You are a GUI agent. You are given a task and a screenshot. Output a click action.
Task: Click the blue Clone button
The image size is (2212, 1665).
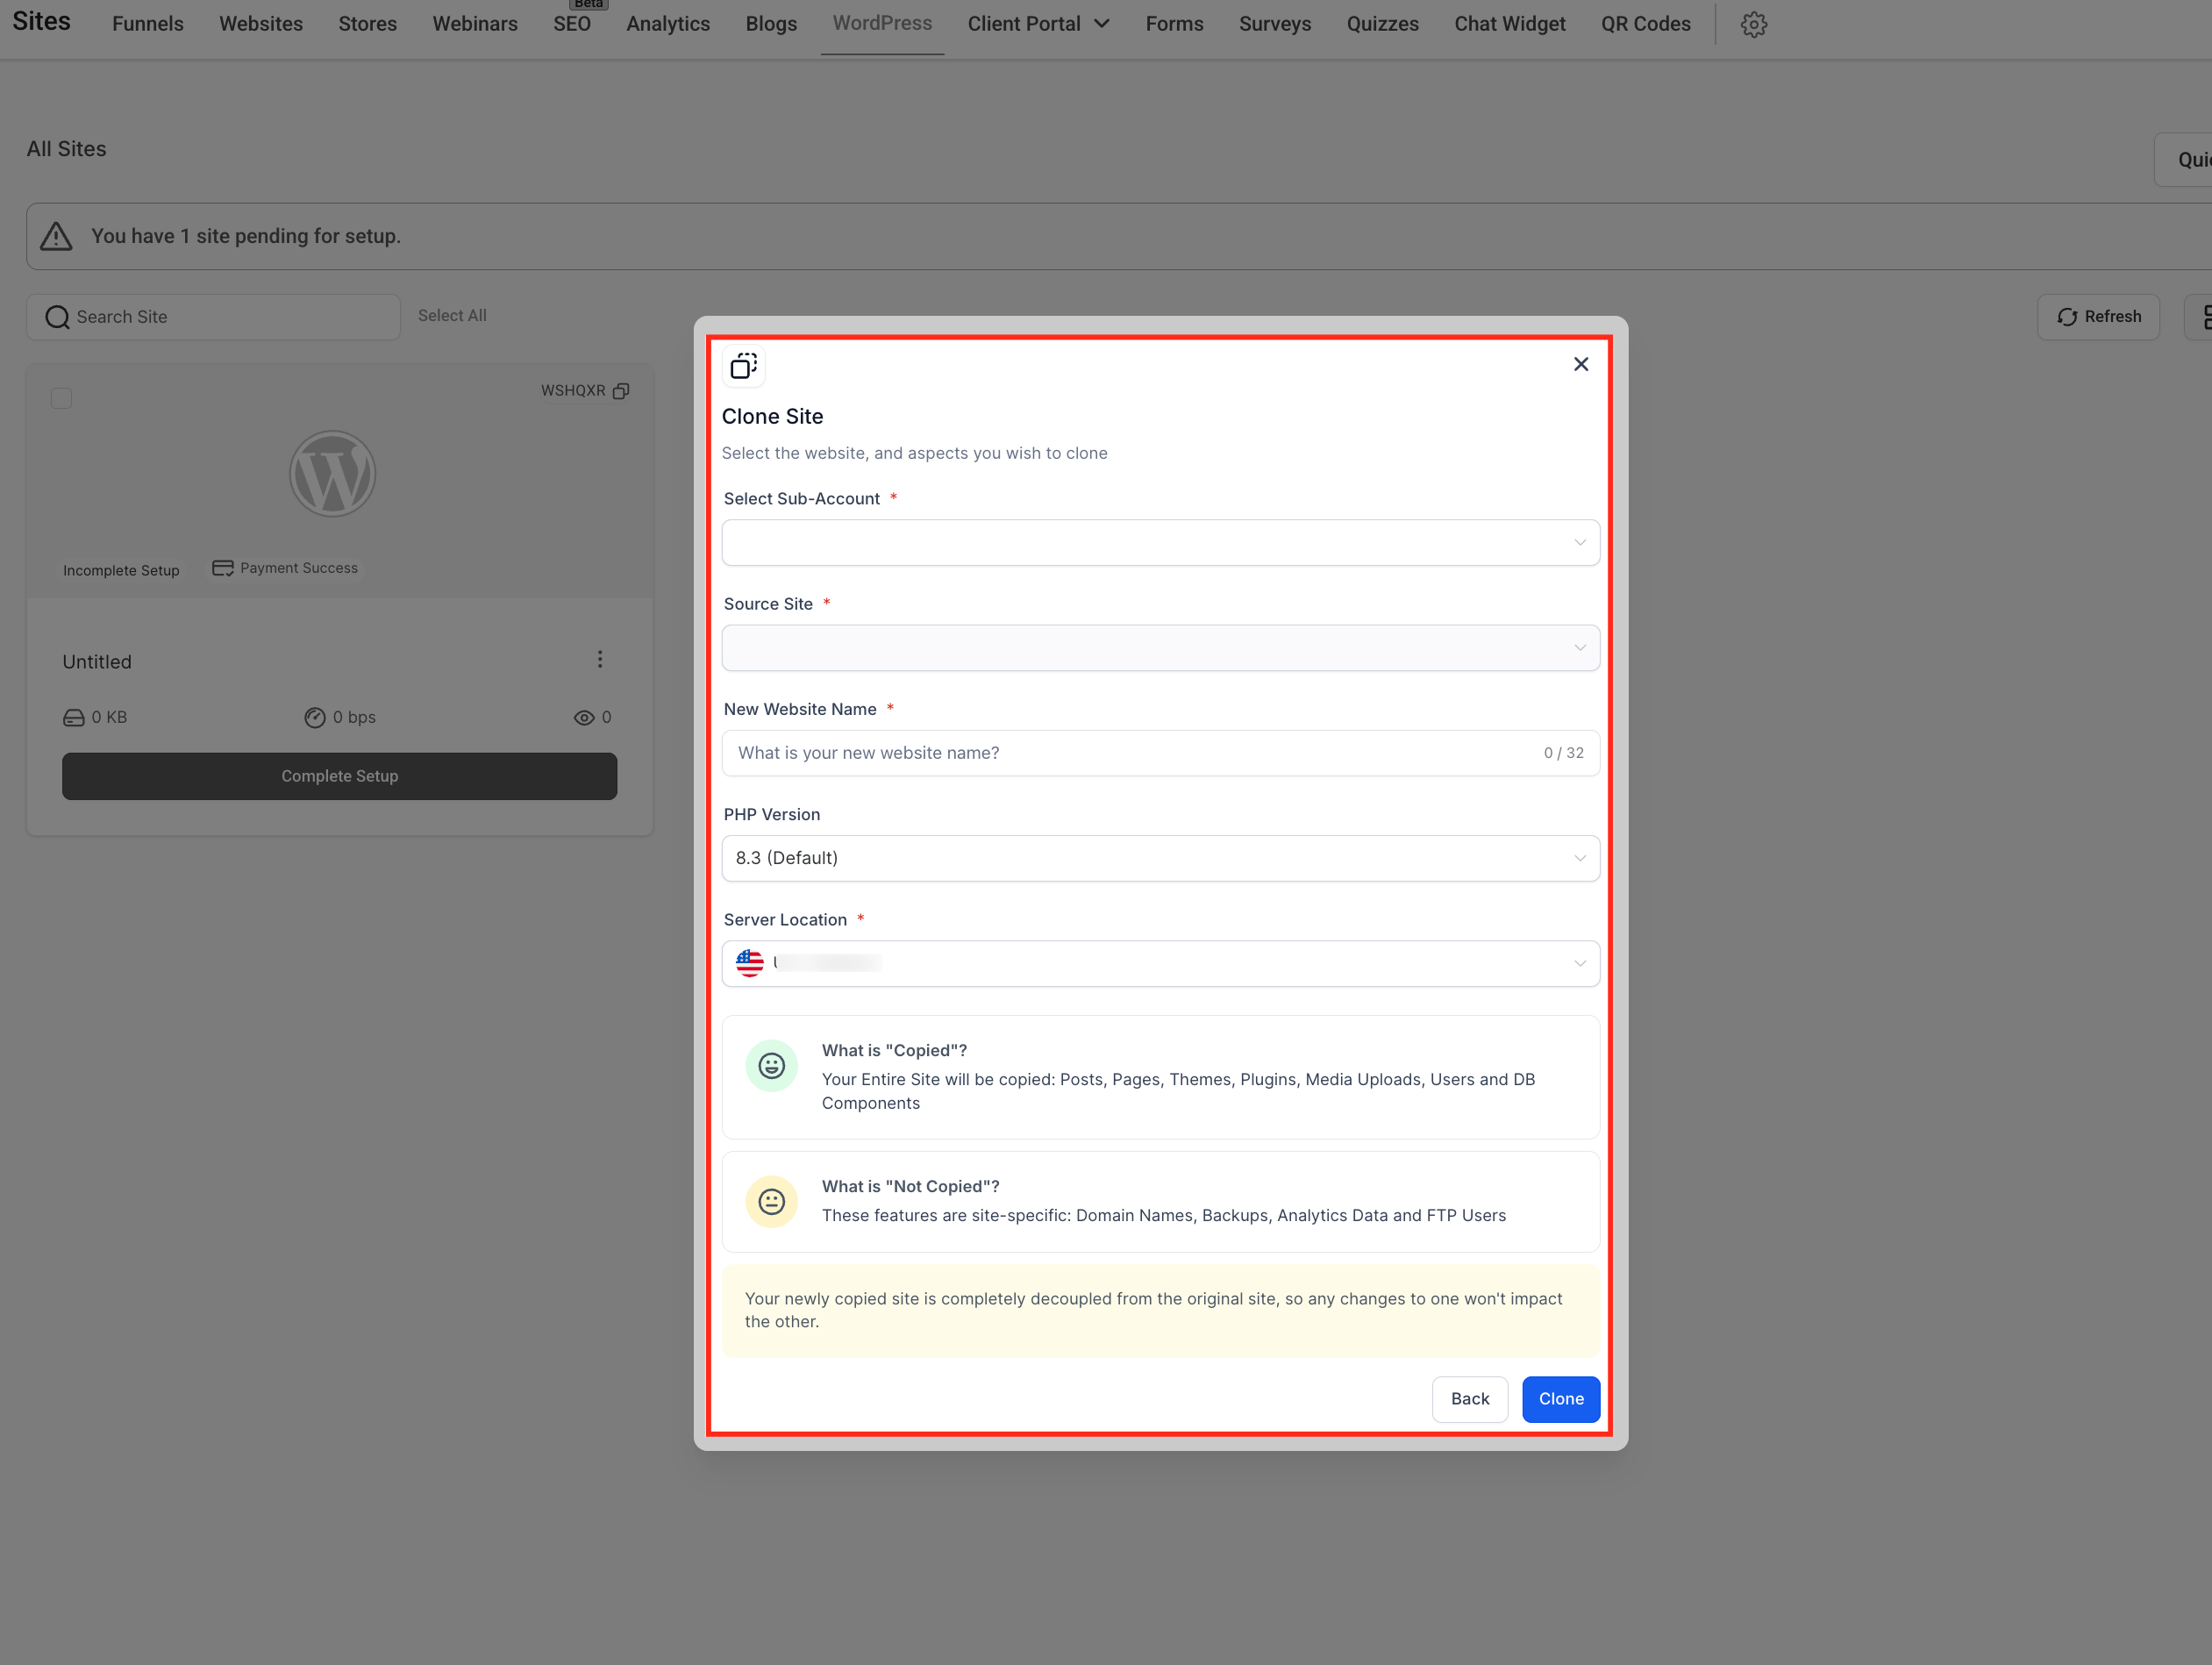[1561, 1399]
